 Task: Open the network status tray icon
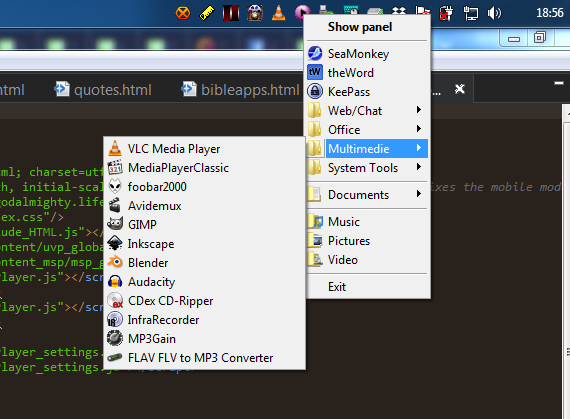point(470,13)
